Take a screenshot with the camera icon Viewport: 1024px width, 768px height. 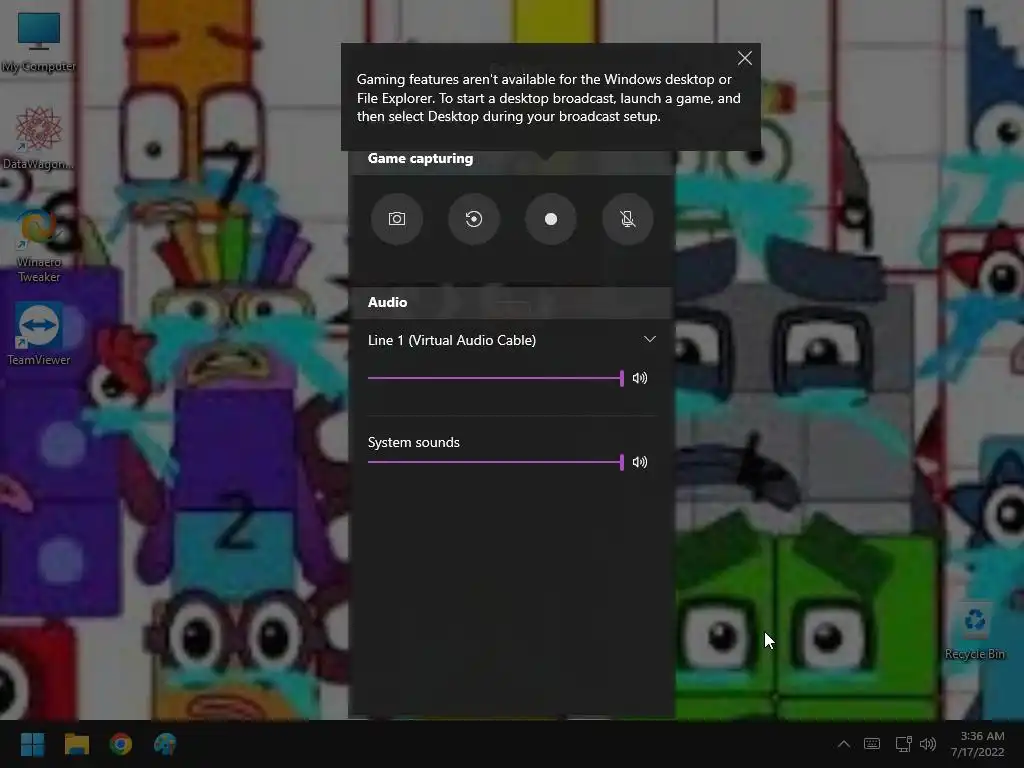click(396, 219)
